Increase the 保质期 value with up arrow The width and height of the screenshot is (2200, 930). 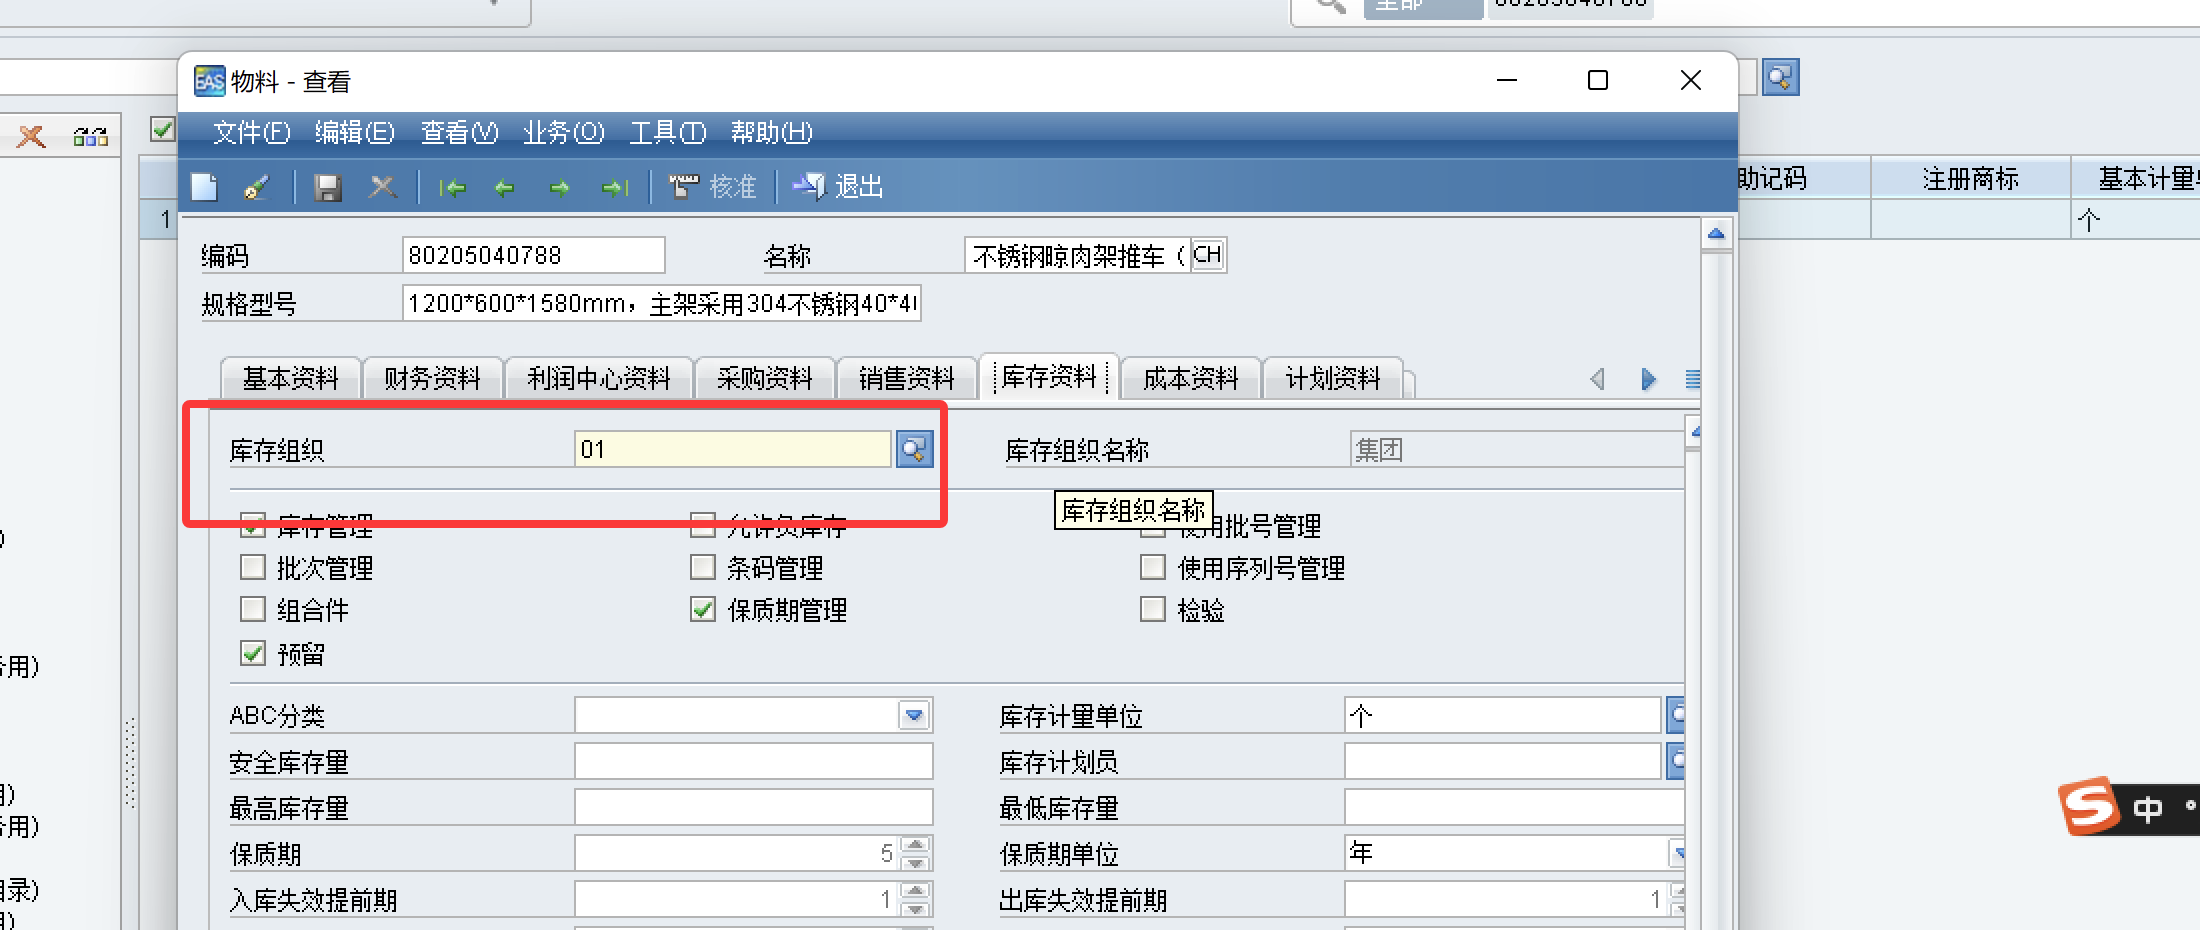coord(915,845)
